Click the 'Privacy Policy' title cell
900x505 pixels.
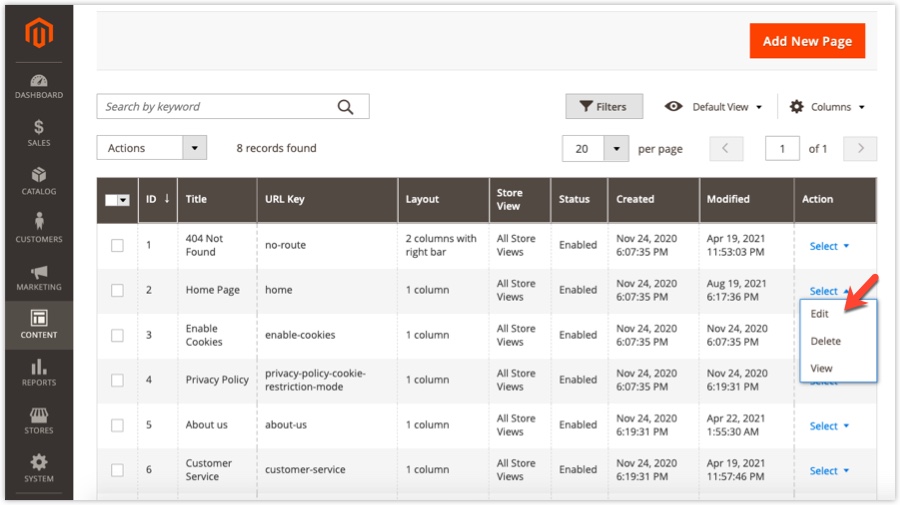(x=217, y=380)
